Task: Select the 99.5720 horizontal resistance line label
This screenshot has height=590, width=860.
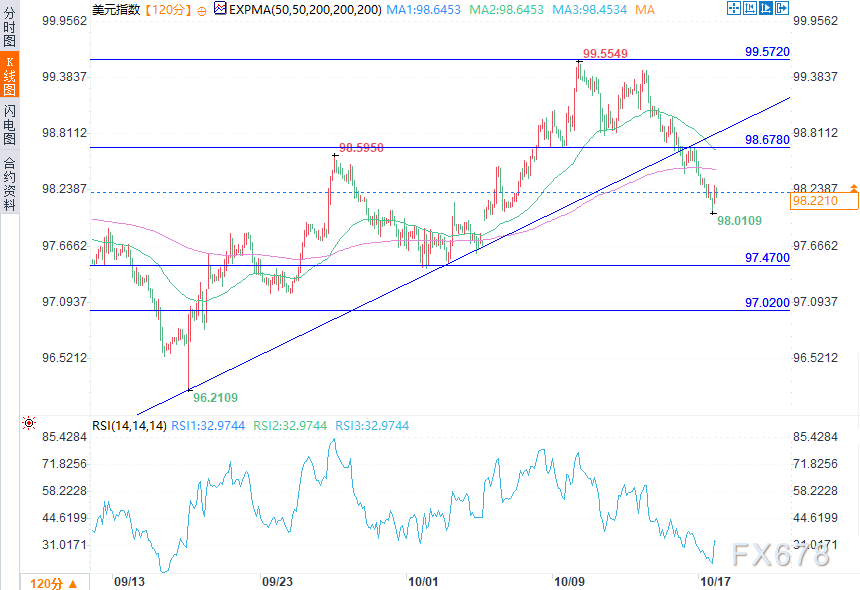Action: pos(767,51)
